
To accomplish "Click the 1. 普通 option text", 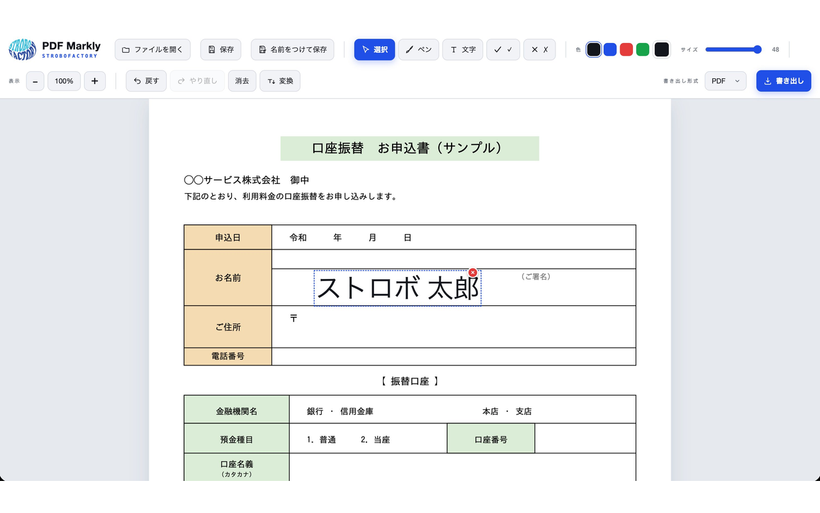I will [x=321, y=440].
